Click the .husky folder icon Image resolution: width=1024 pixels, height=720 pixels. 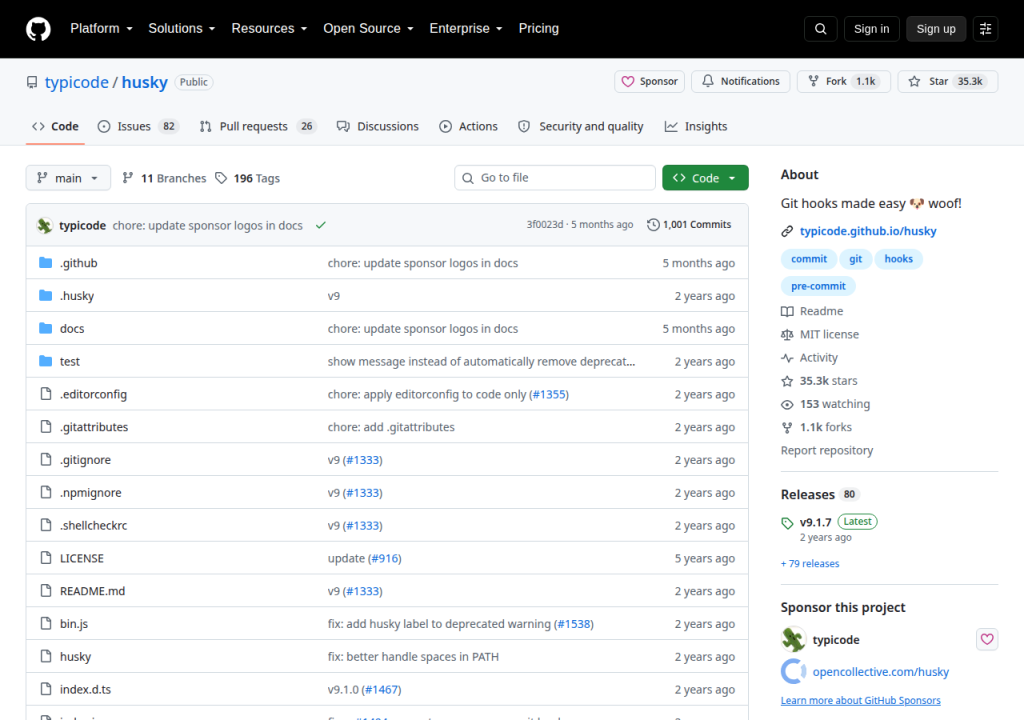[46, 295]
